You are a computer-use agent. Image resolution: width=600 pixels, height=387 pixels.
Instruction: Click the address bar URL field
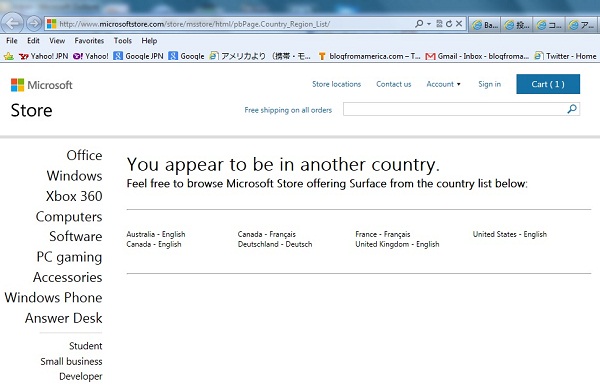pos(234,24)
